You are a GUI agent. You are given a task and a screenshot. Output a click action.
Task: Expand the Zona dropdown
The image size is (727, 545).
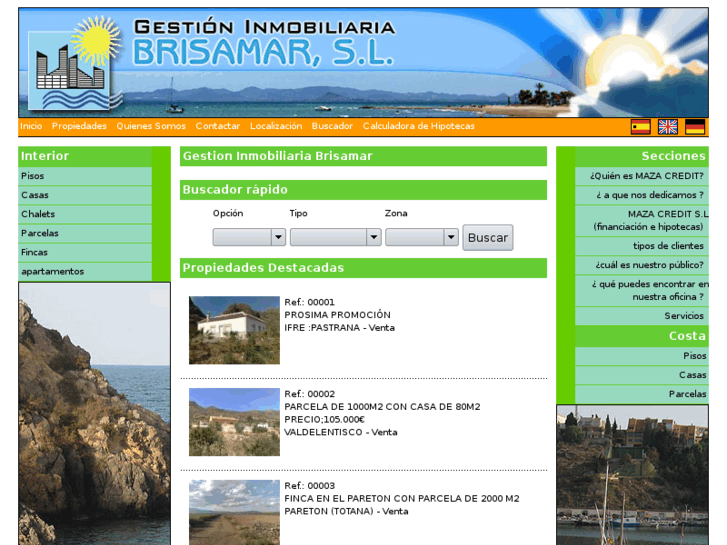click(x=421, y=237)
